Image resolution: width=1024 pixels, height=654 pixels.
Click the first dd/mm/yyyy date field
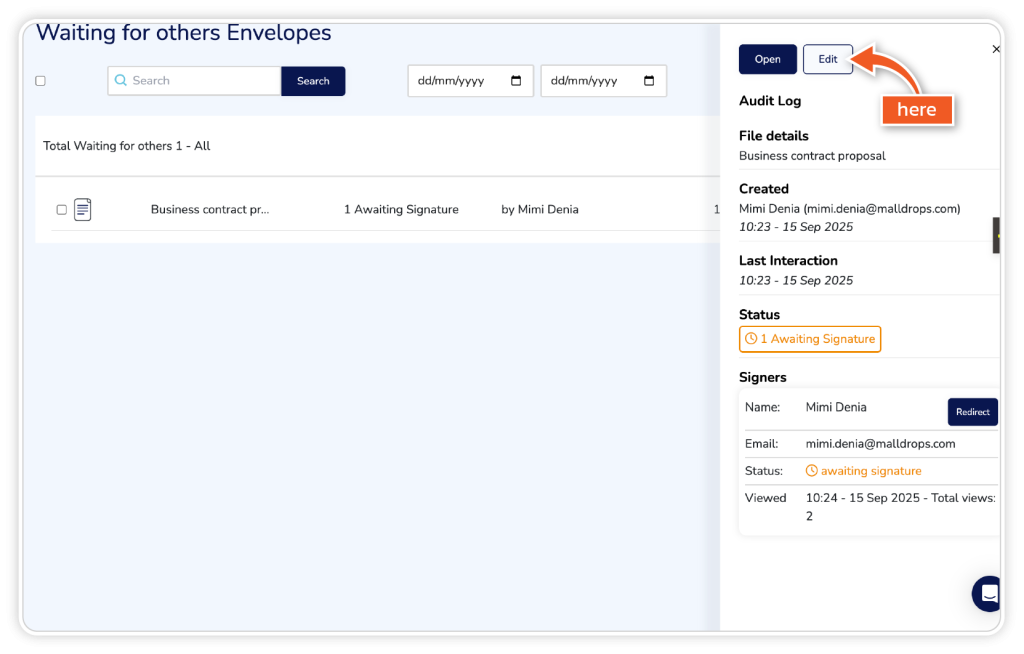460,81
